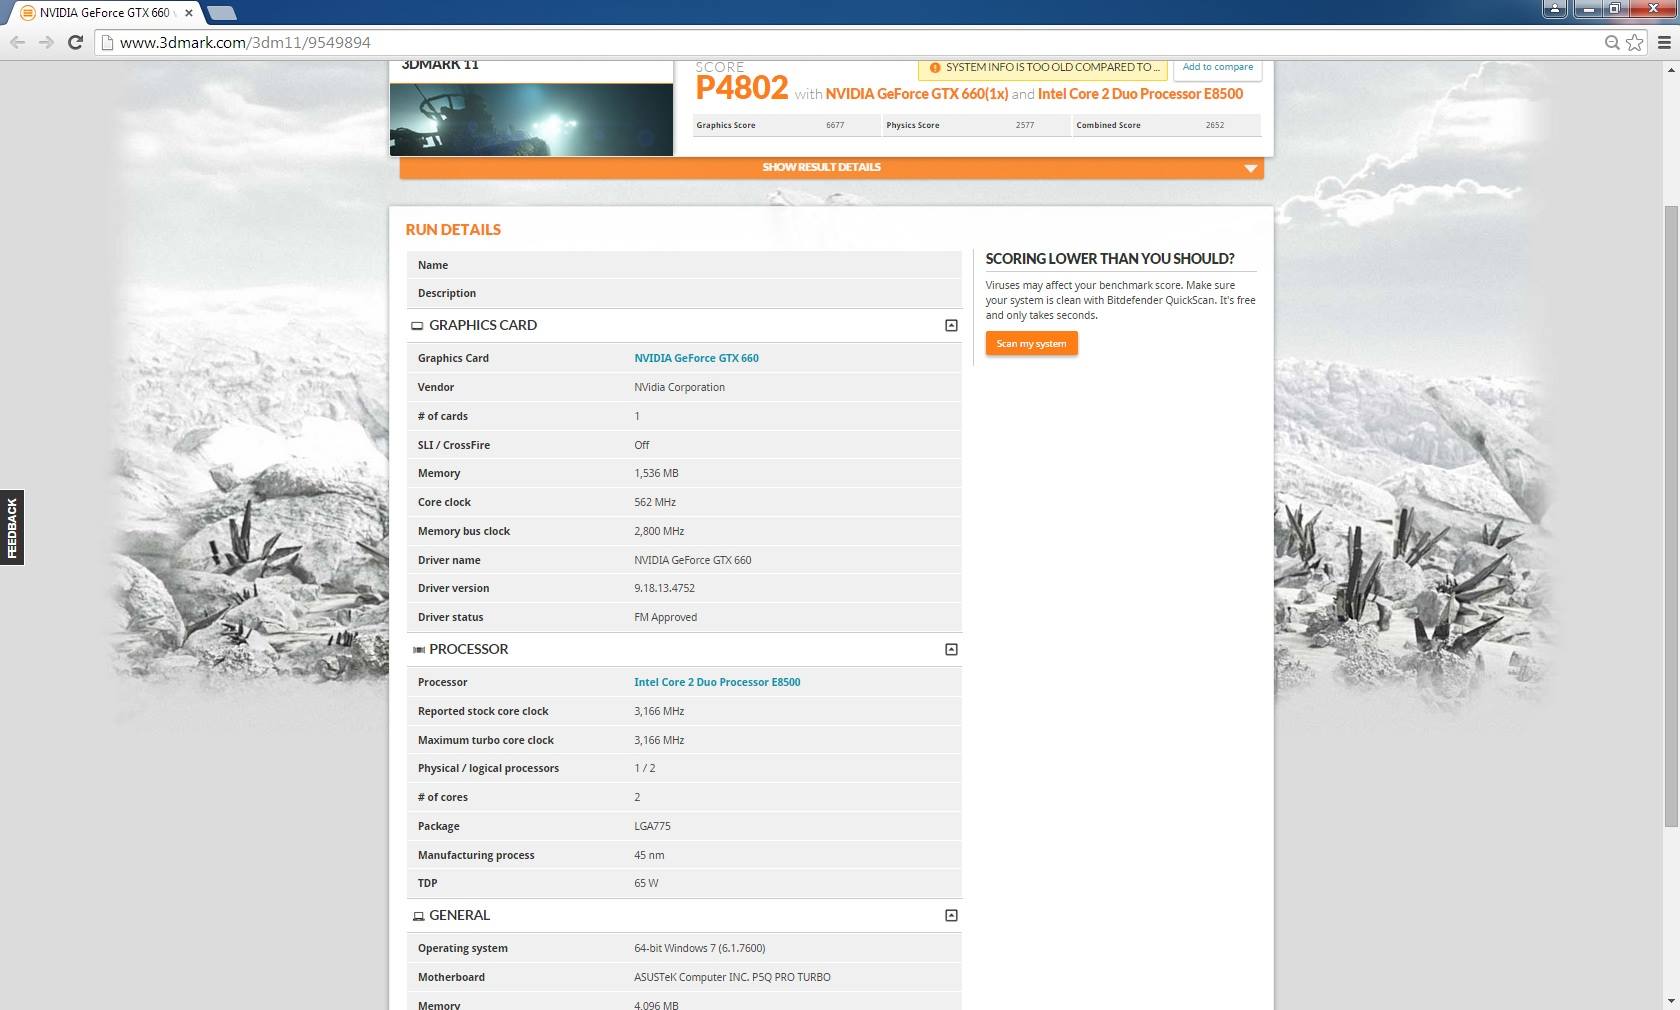
Task: Open the Chrome menu hamburger icon
Action: pyautogui.click(x=1665, y=42)
